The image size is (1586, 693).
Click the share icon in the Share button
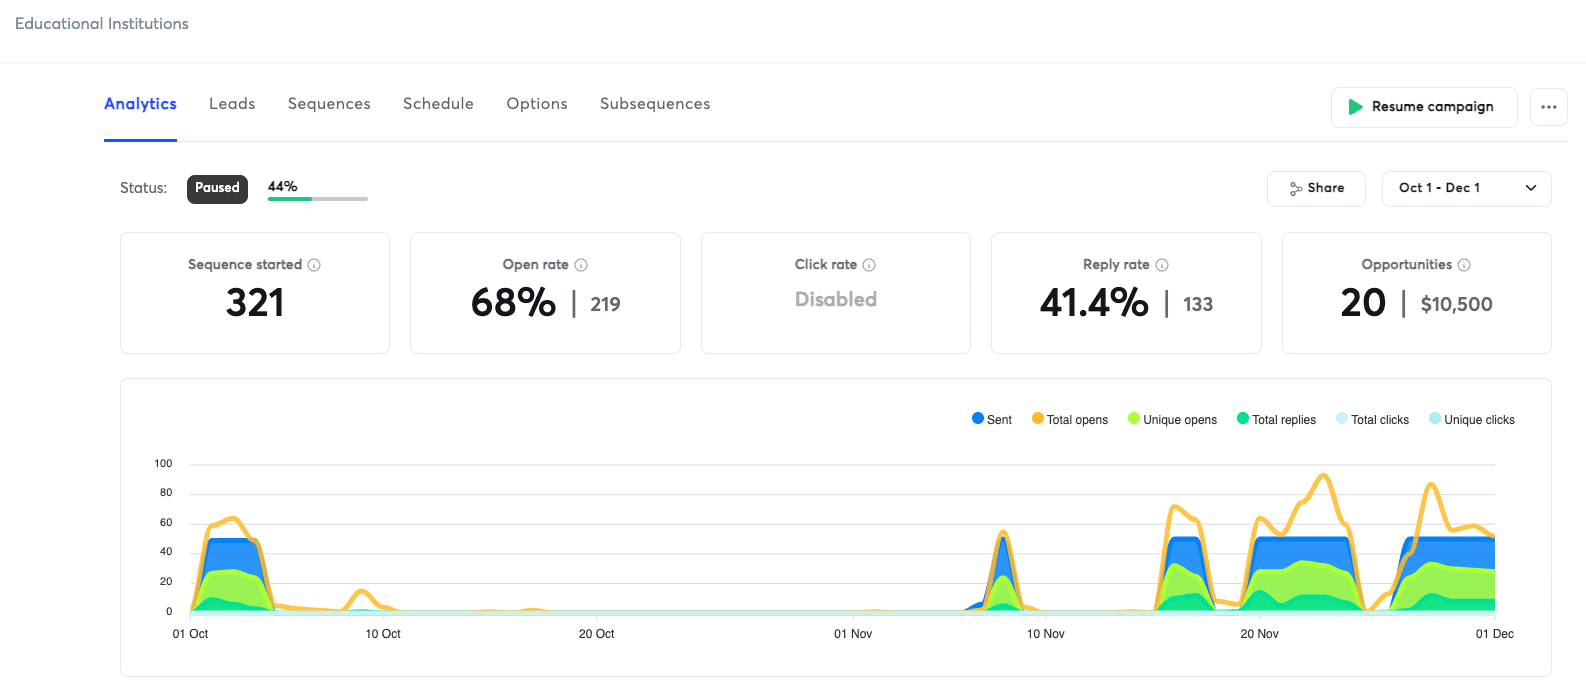tap(1296, 188)
